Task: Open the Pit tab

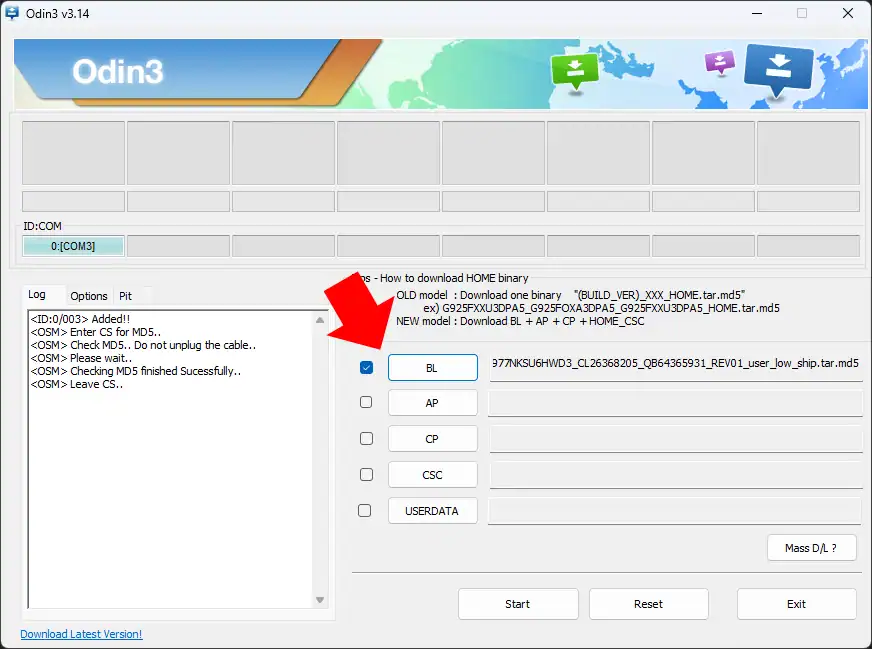Action: (125, 296)
